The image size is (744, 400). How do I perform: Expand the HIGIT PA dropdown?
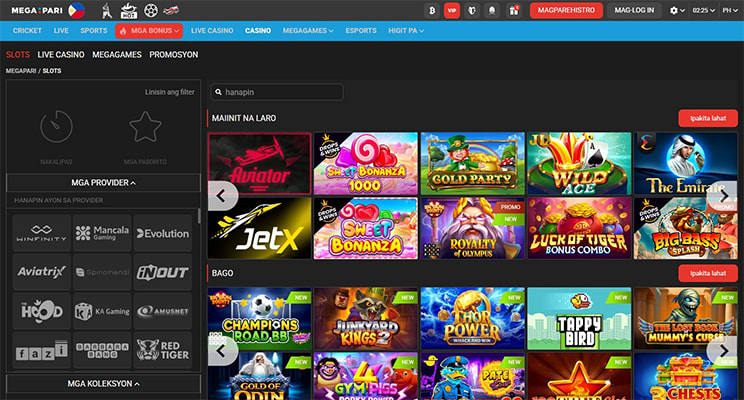(x=406, y=31)
